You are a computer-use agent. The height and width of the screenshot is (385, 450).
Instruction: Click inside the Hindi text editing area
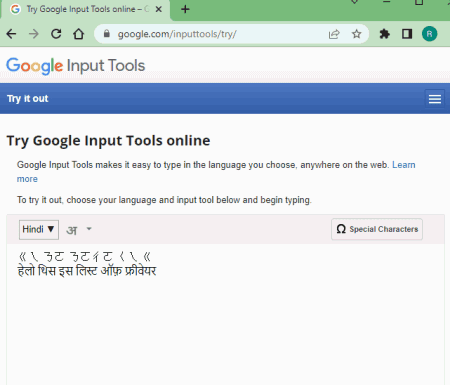click(x=225, y=313)
